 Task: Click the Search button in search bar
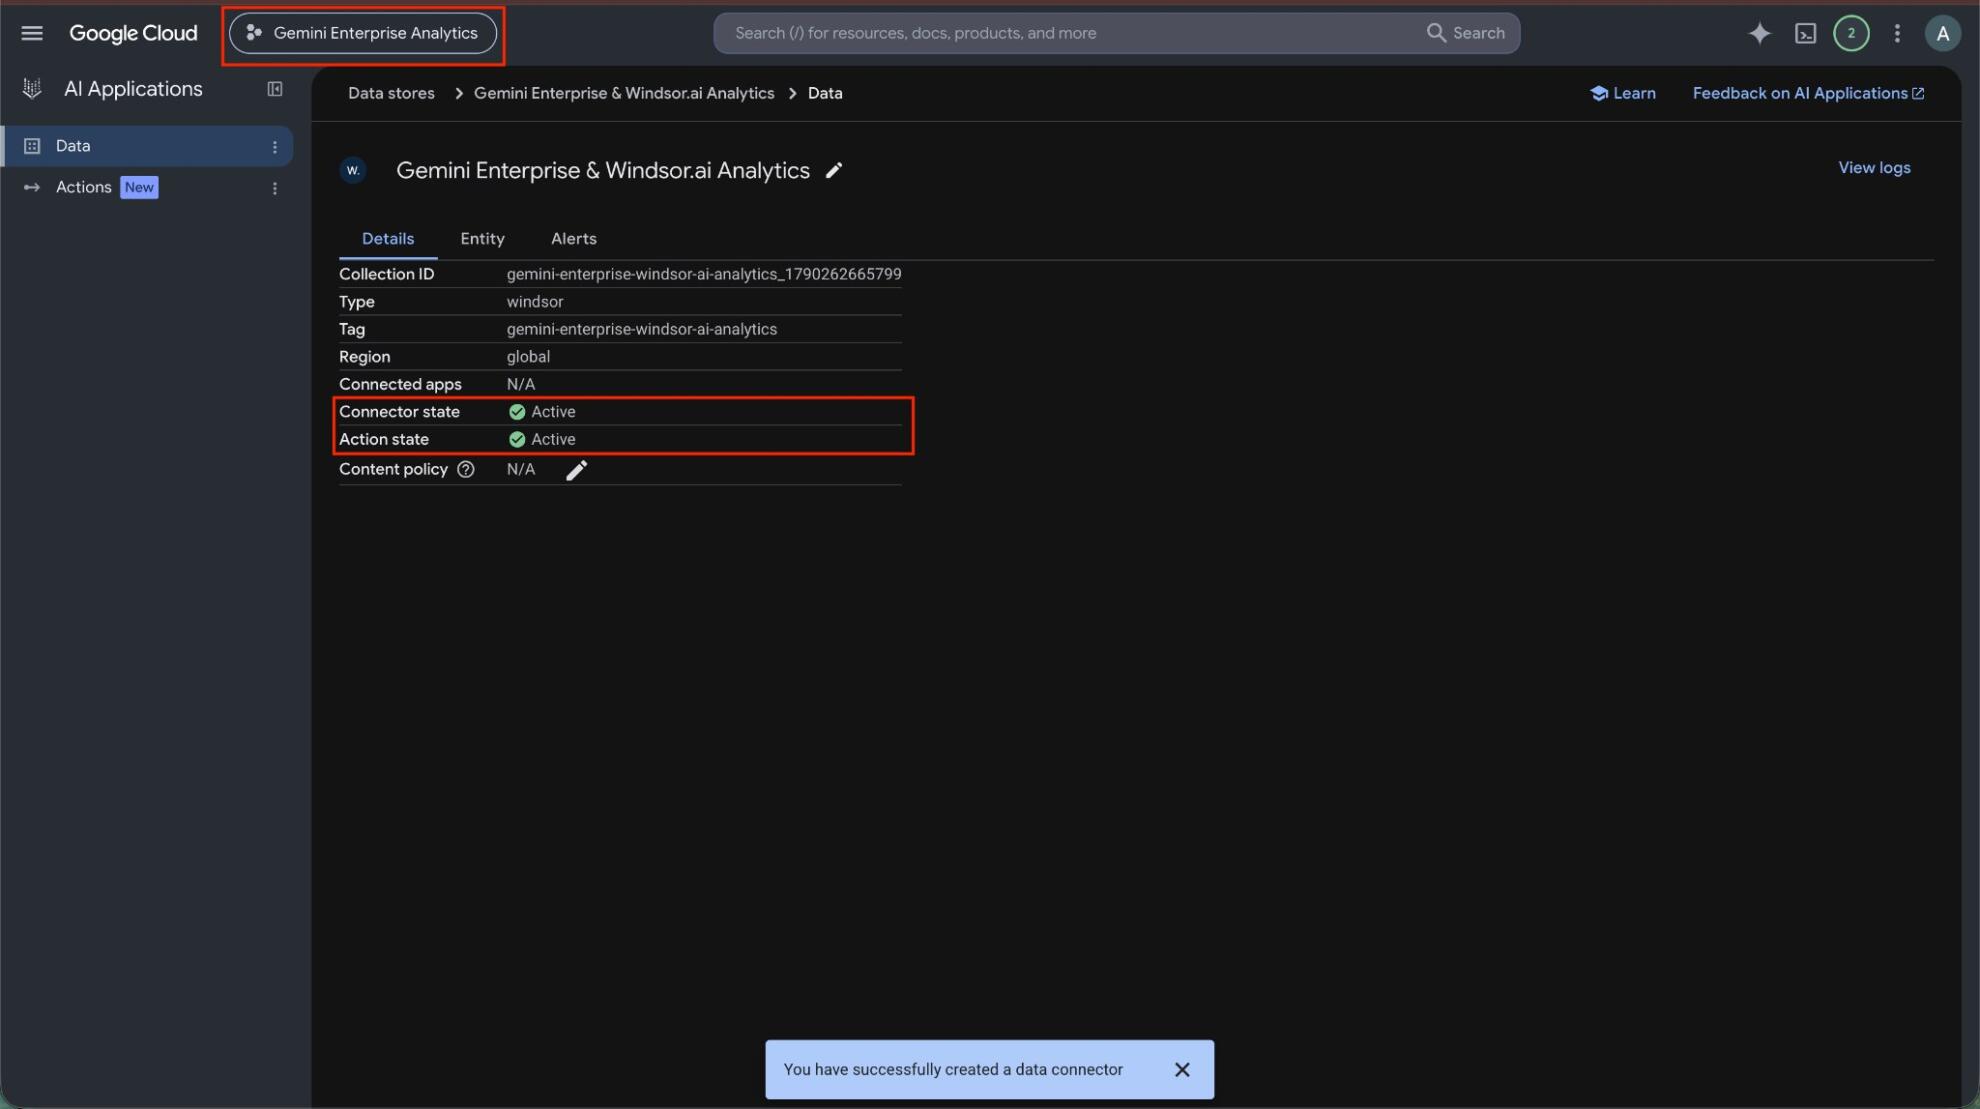(x=1465, y=33)
